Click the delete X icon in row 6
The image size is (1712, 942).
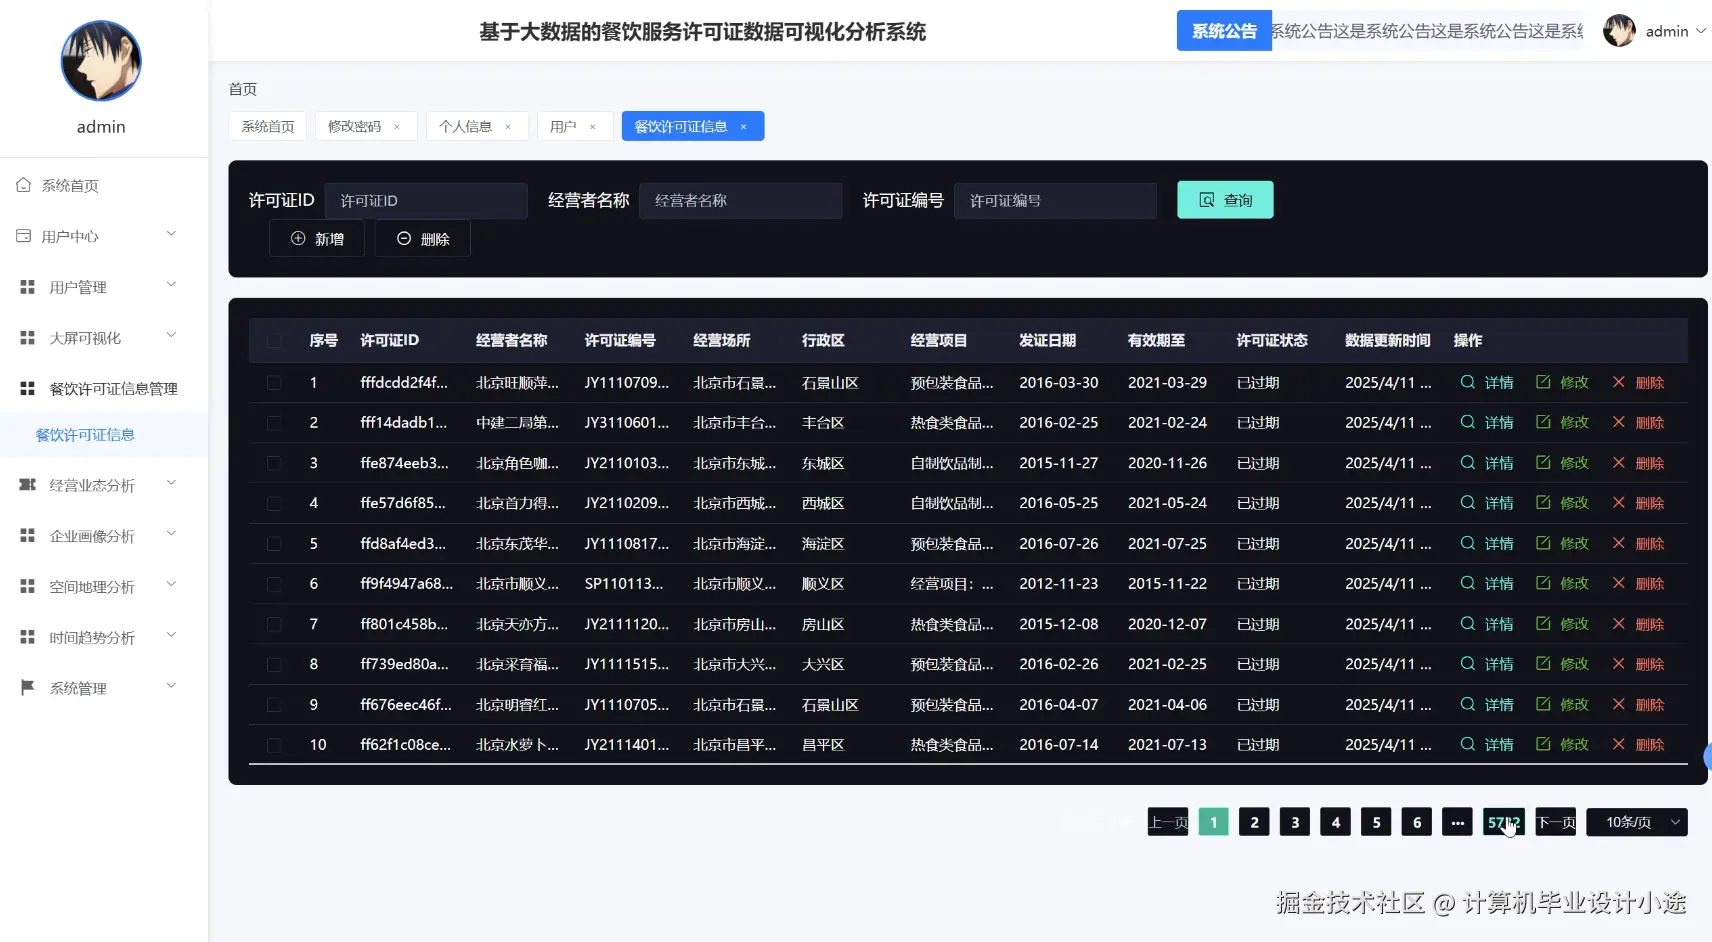tap(1619, 583)
